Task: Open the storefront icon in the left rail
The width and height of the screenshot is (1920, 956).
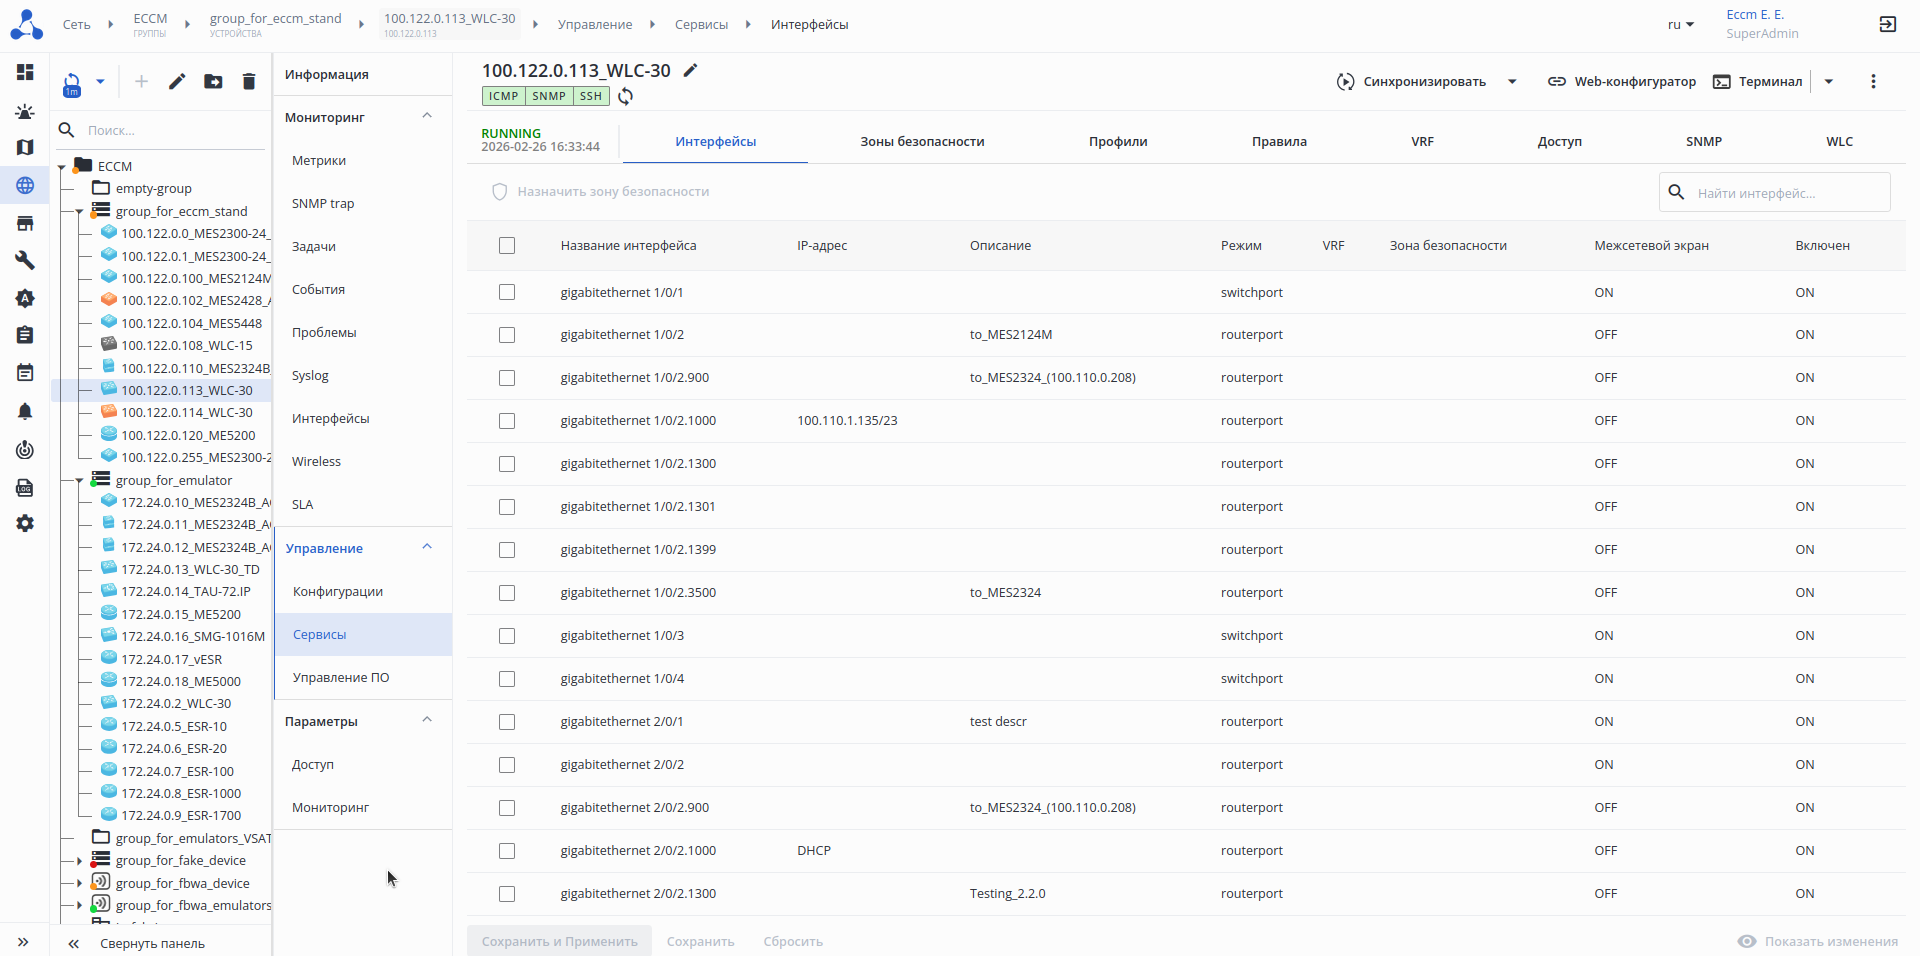Action: coord(25,223)
